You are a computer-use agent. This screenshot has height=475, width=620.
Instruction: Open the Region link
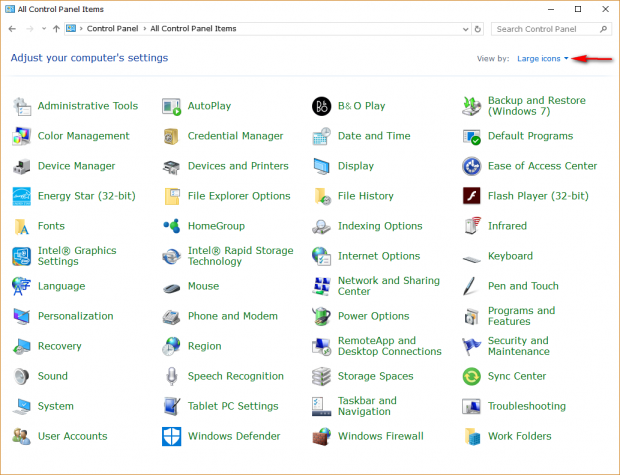tap(204, 346)
